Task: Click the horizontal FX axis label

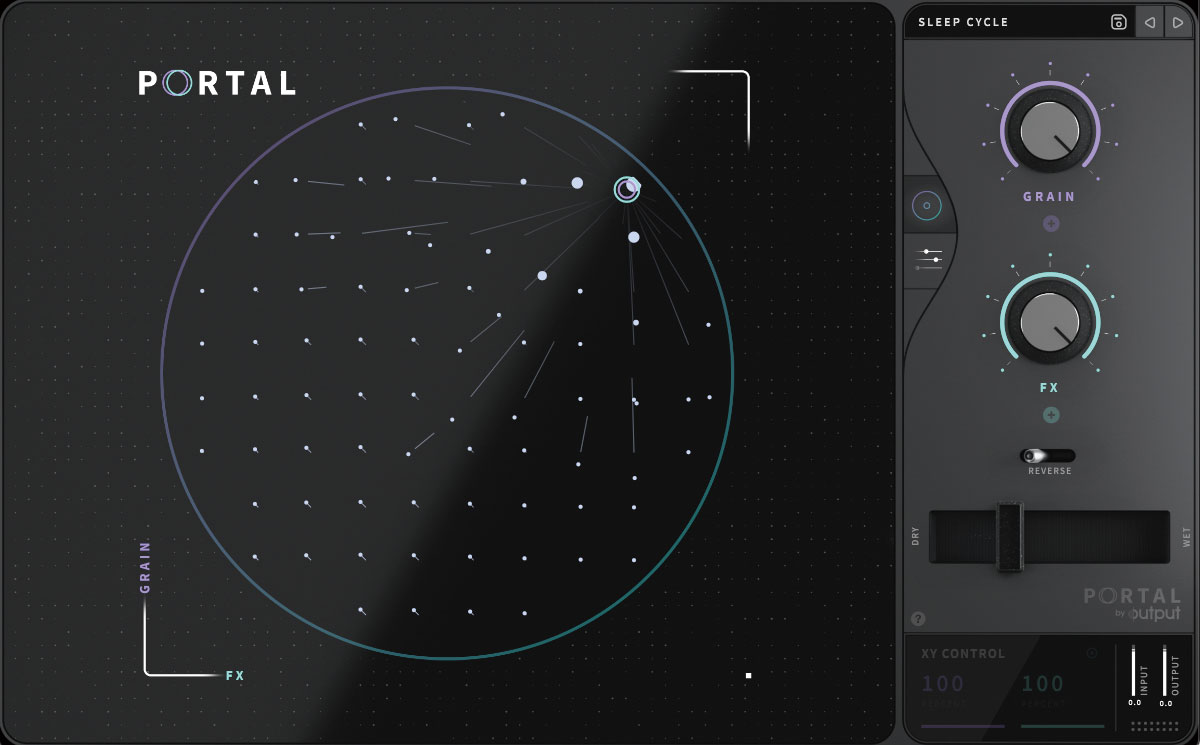Action: pos(235,676)
